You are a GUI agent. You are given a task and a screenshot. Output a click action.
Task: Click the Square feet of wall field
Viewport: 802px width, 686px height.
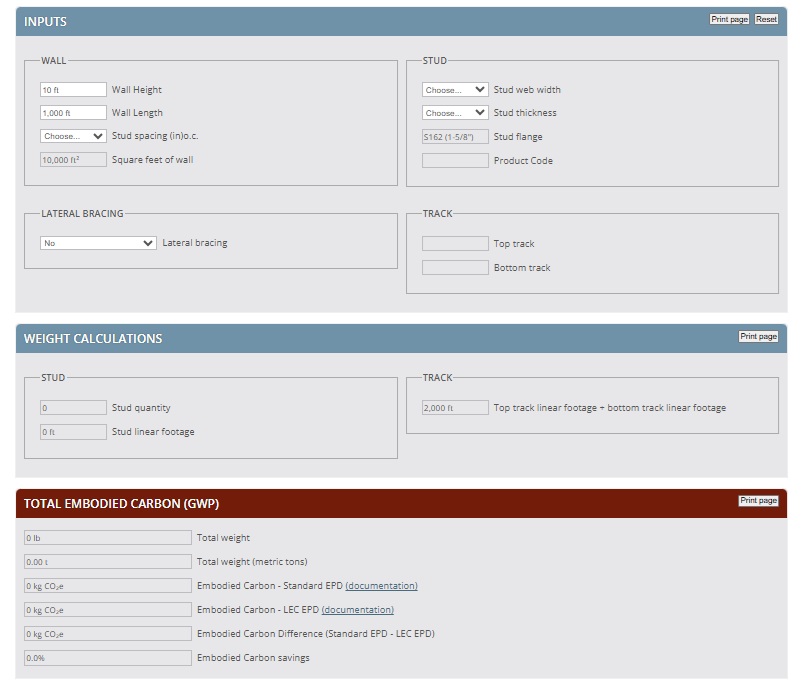[x=73, y=160]
